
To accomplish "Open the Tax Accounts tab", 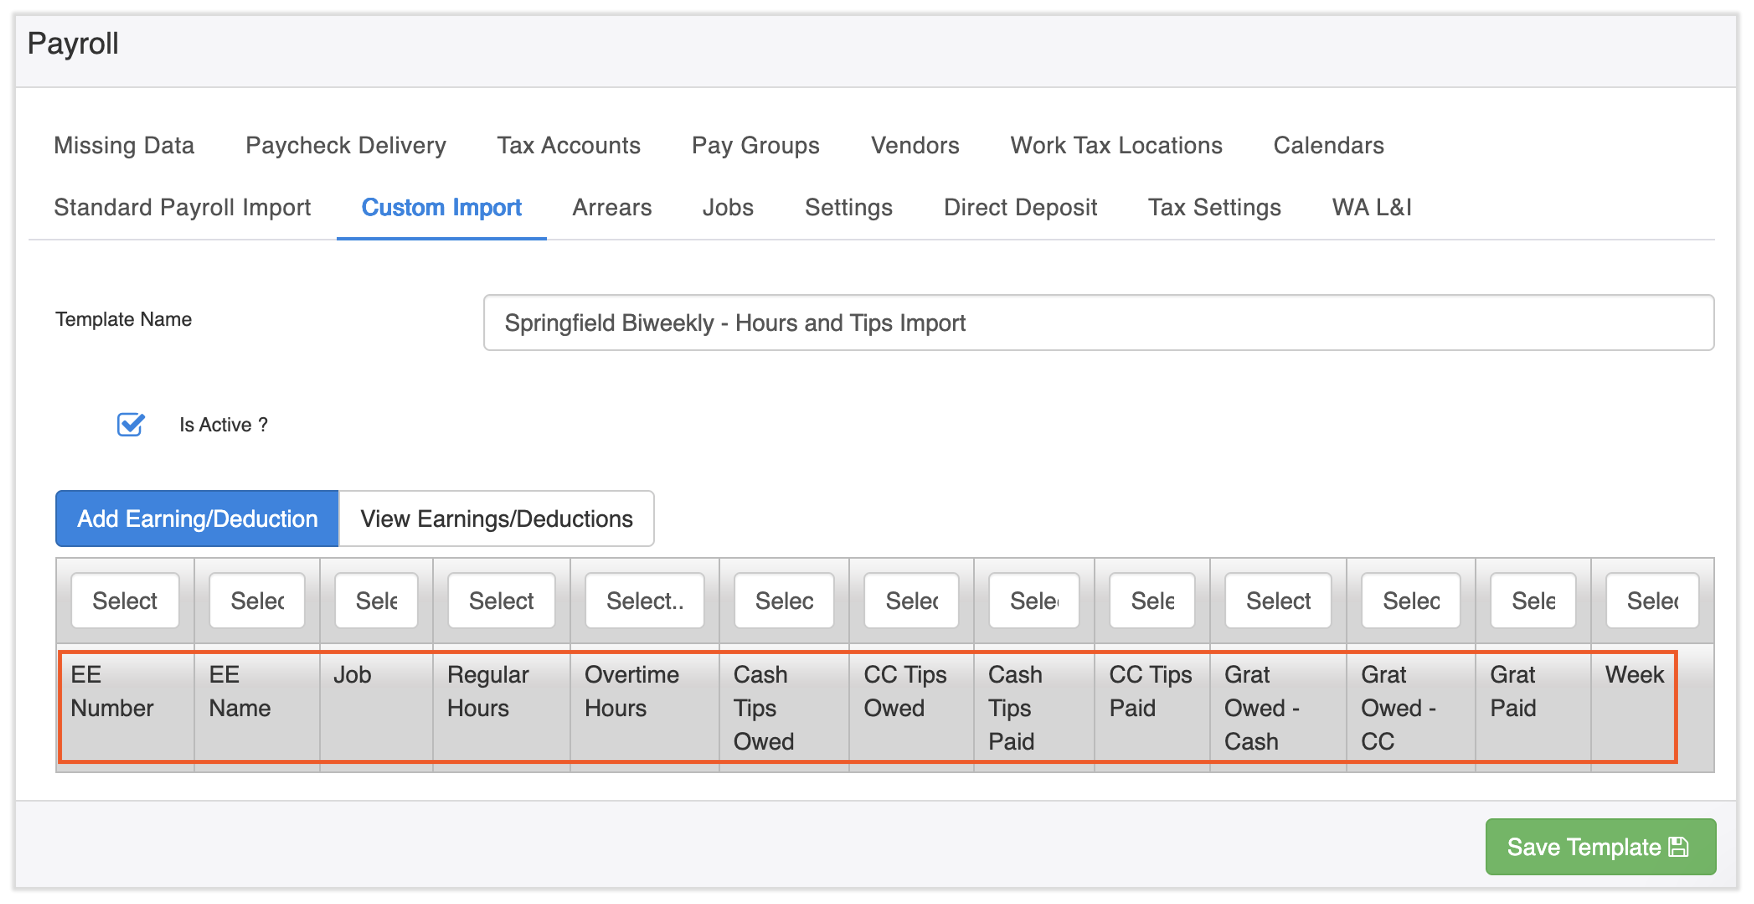I will pyautogui.click(x=568, y=146).
